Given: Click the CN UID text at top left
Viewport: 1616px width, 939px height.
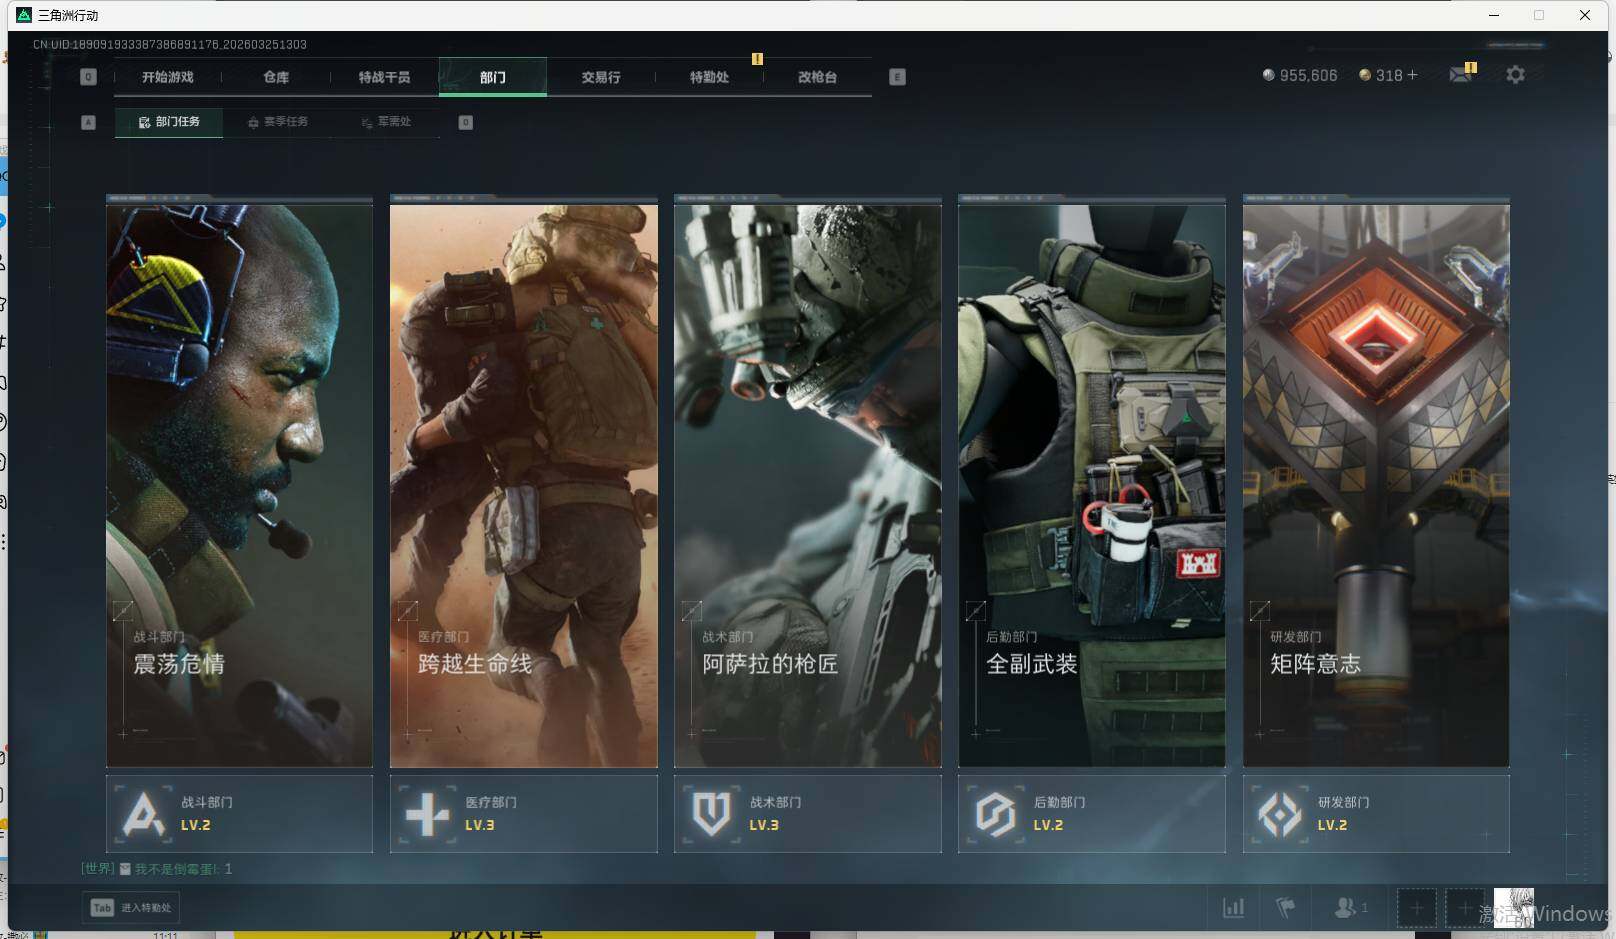Looking at the screenshot, I should pyautogui.click(x=170, y=45).
